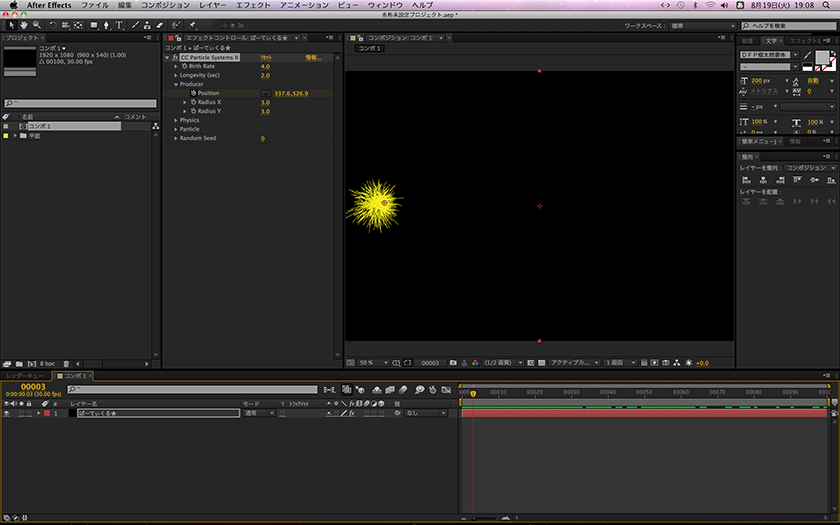
Task: Click new folder icon in project panel
Action: [x=19, y=364]
